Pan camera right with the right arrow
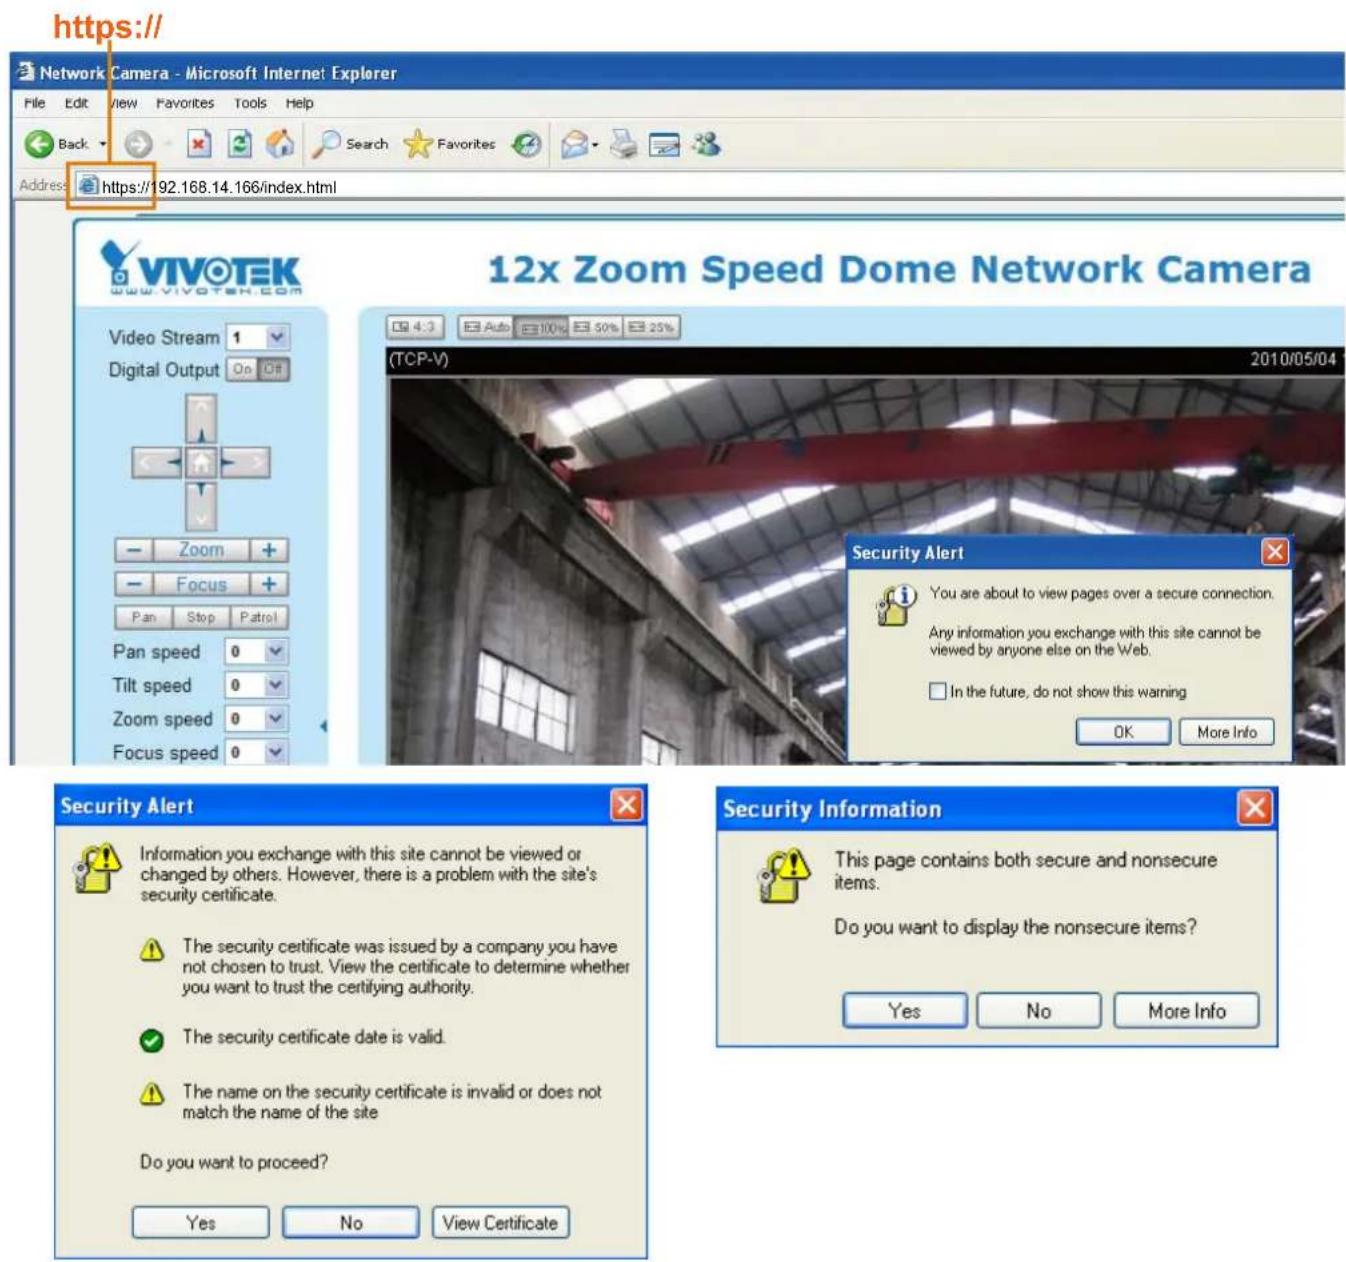1346x1262 pixels. pyautogui.click(x=245, y=462)
